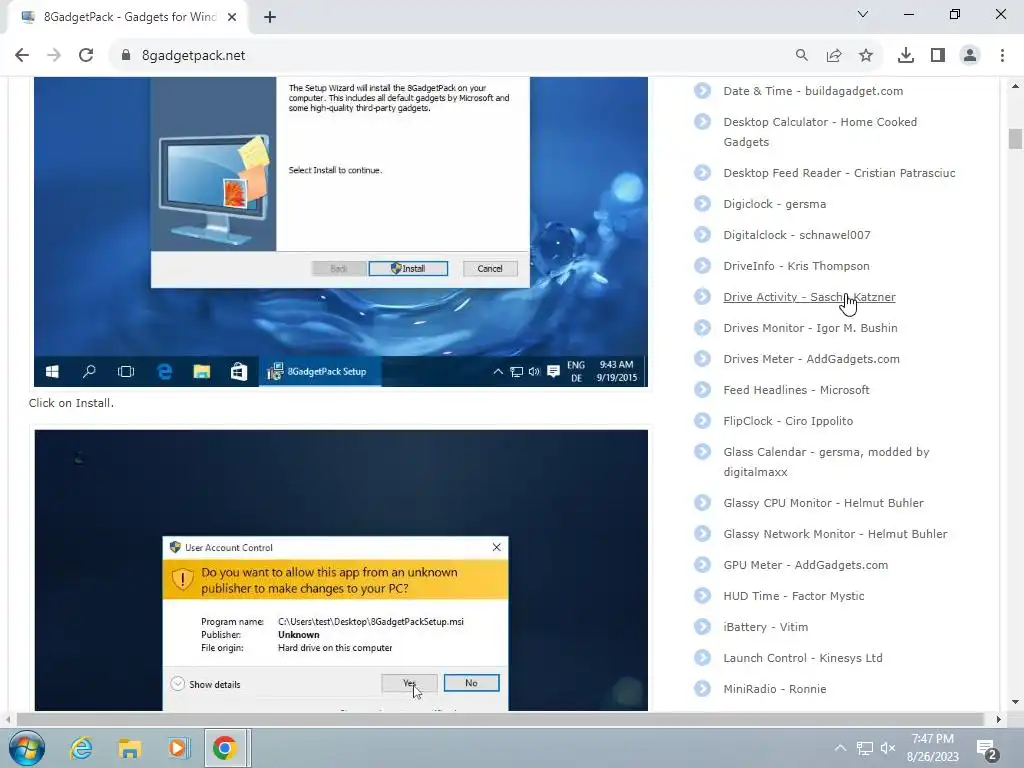
Task: Click the address bar URL field
Action: 457,56
